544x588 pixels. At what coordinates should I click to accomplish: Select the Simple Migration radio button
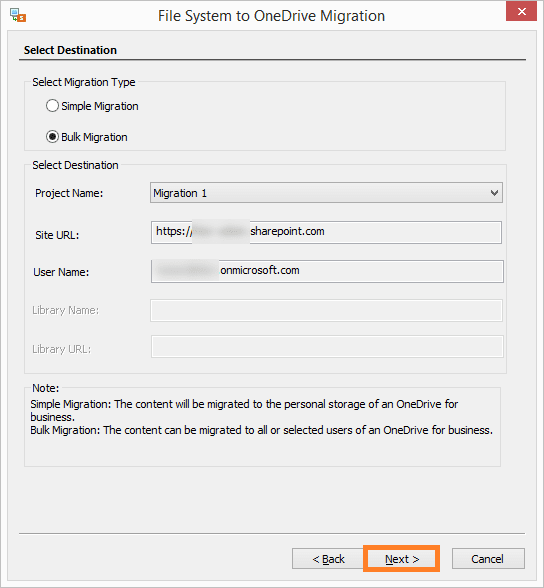[52, 106]
